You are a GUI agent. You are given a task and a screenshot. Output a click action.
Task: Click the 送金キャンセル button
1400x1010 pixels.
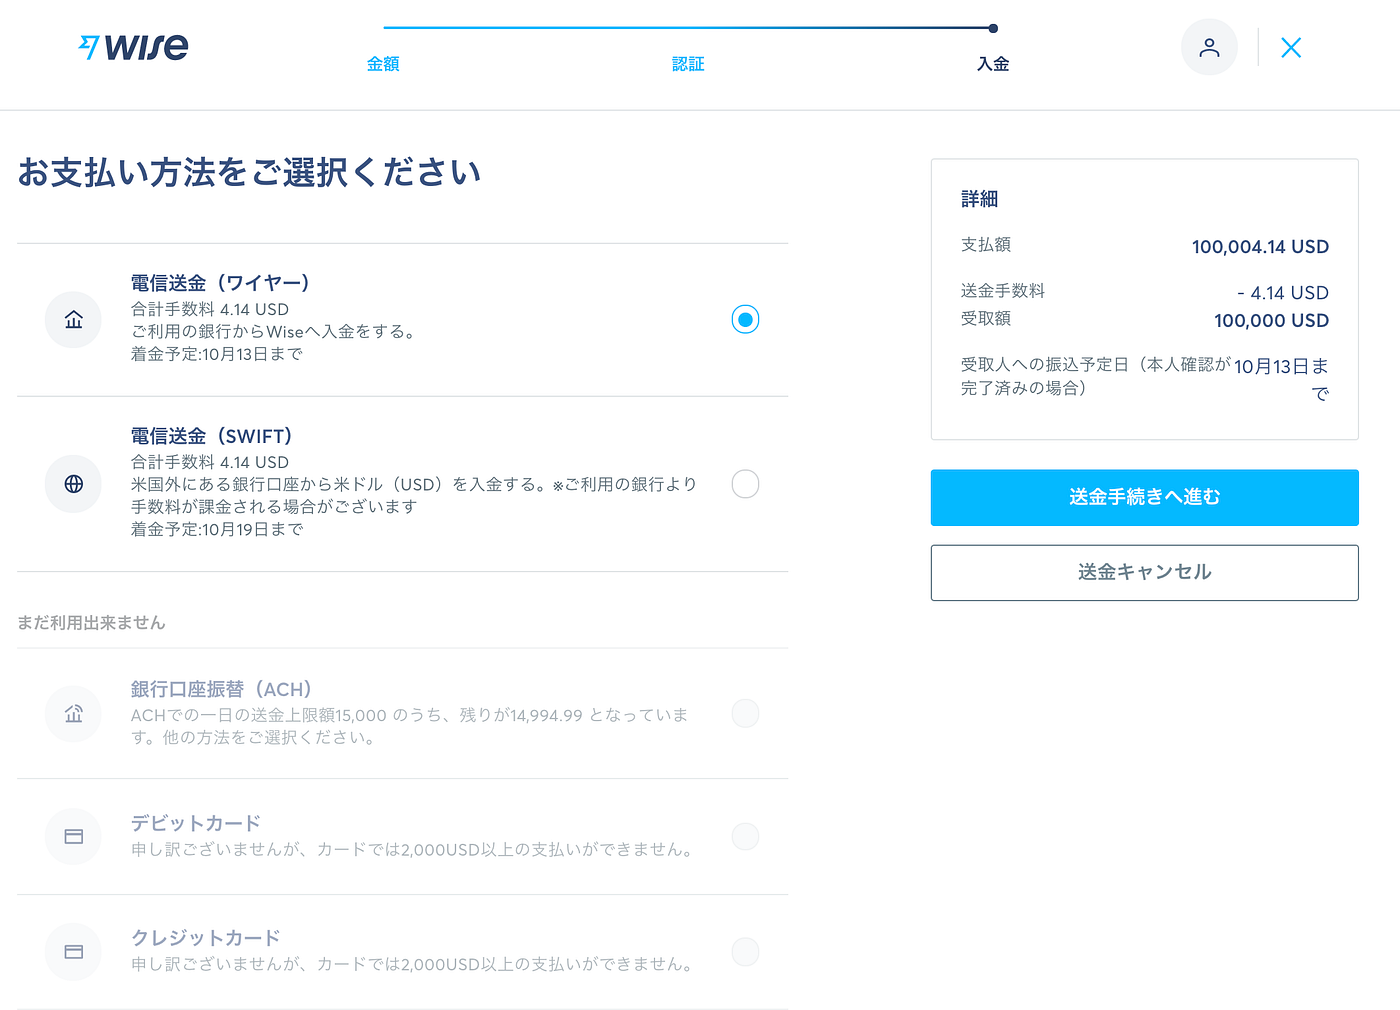point(1144,572)
